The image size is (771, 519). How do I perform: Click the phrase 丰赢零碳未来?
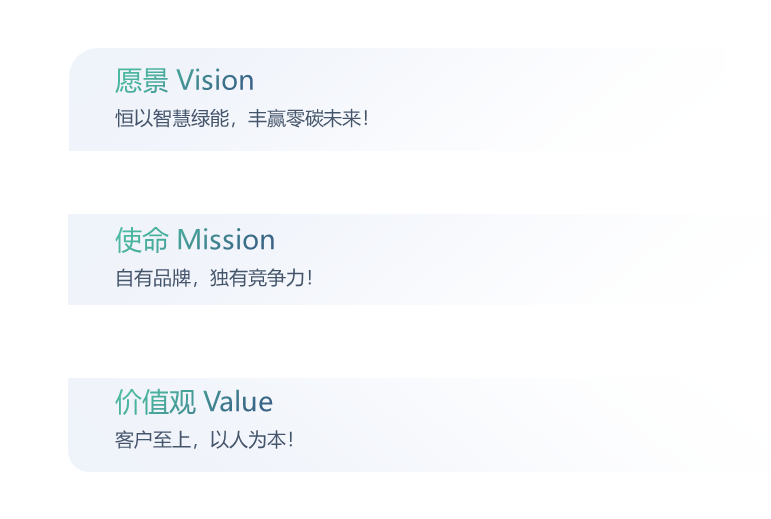304,118
